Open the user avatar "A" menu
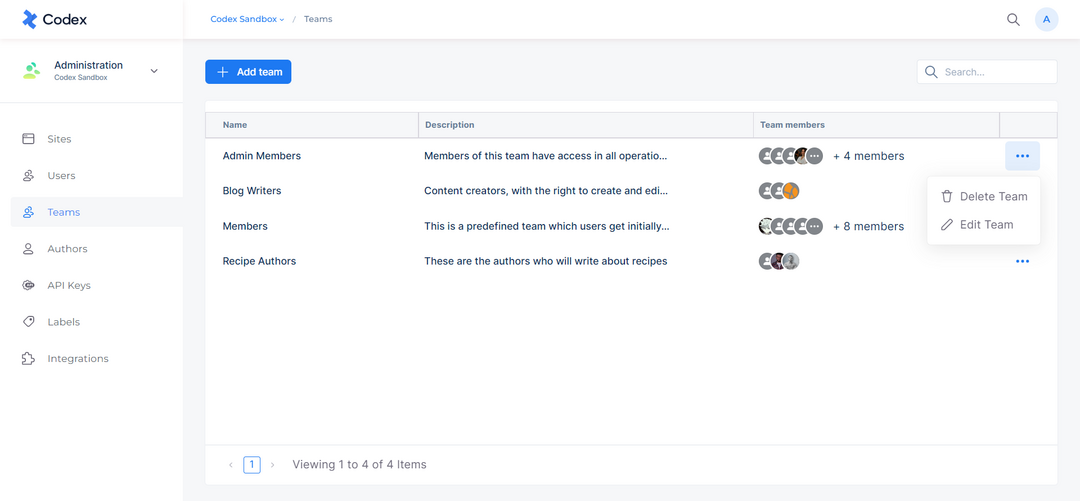The image size is (1080, 501). pos(1046,19)
